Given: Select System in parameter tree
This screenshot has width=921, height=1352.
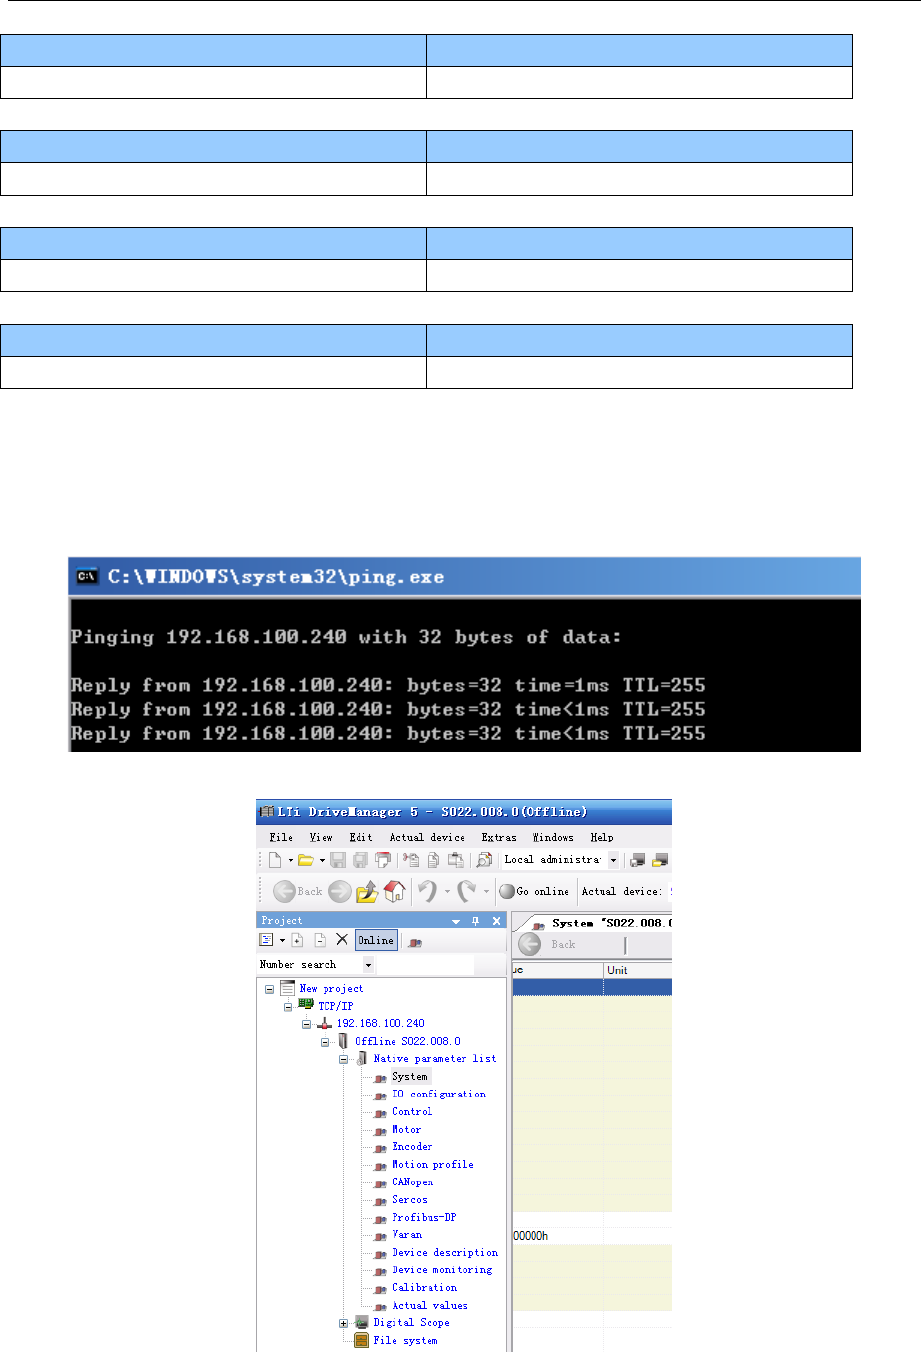Looking at the screenshot, I should (x=410, y=1077).
